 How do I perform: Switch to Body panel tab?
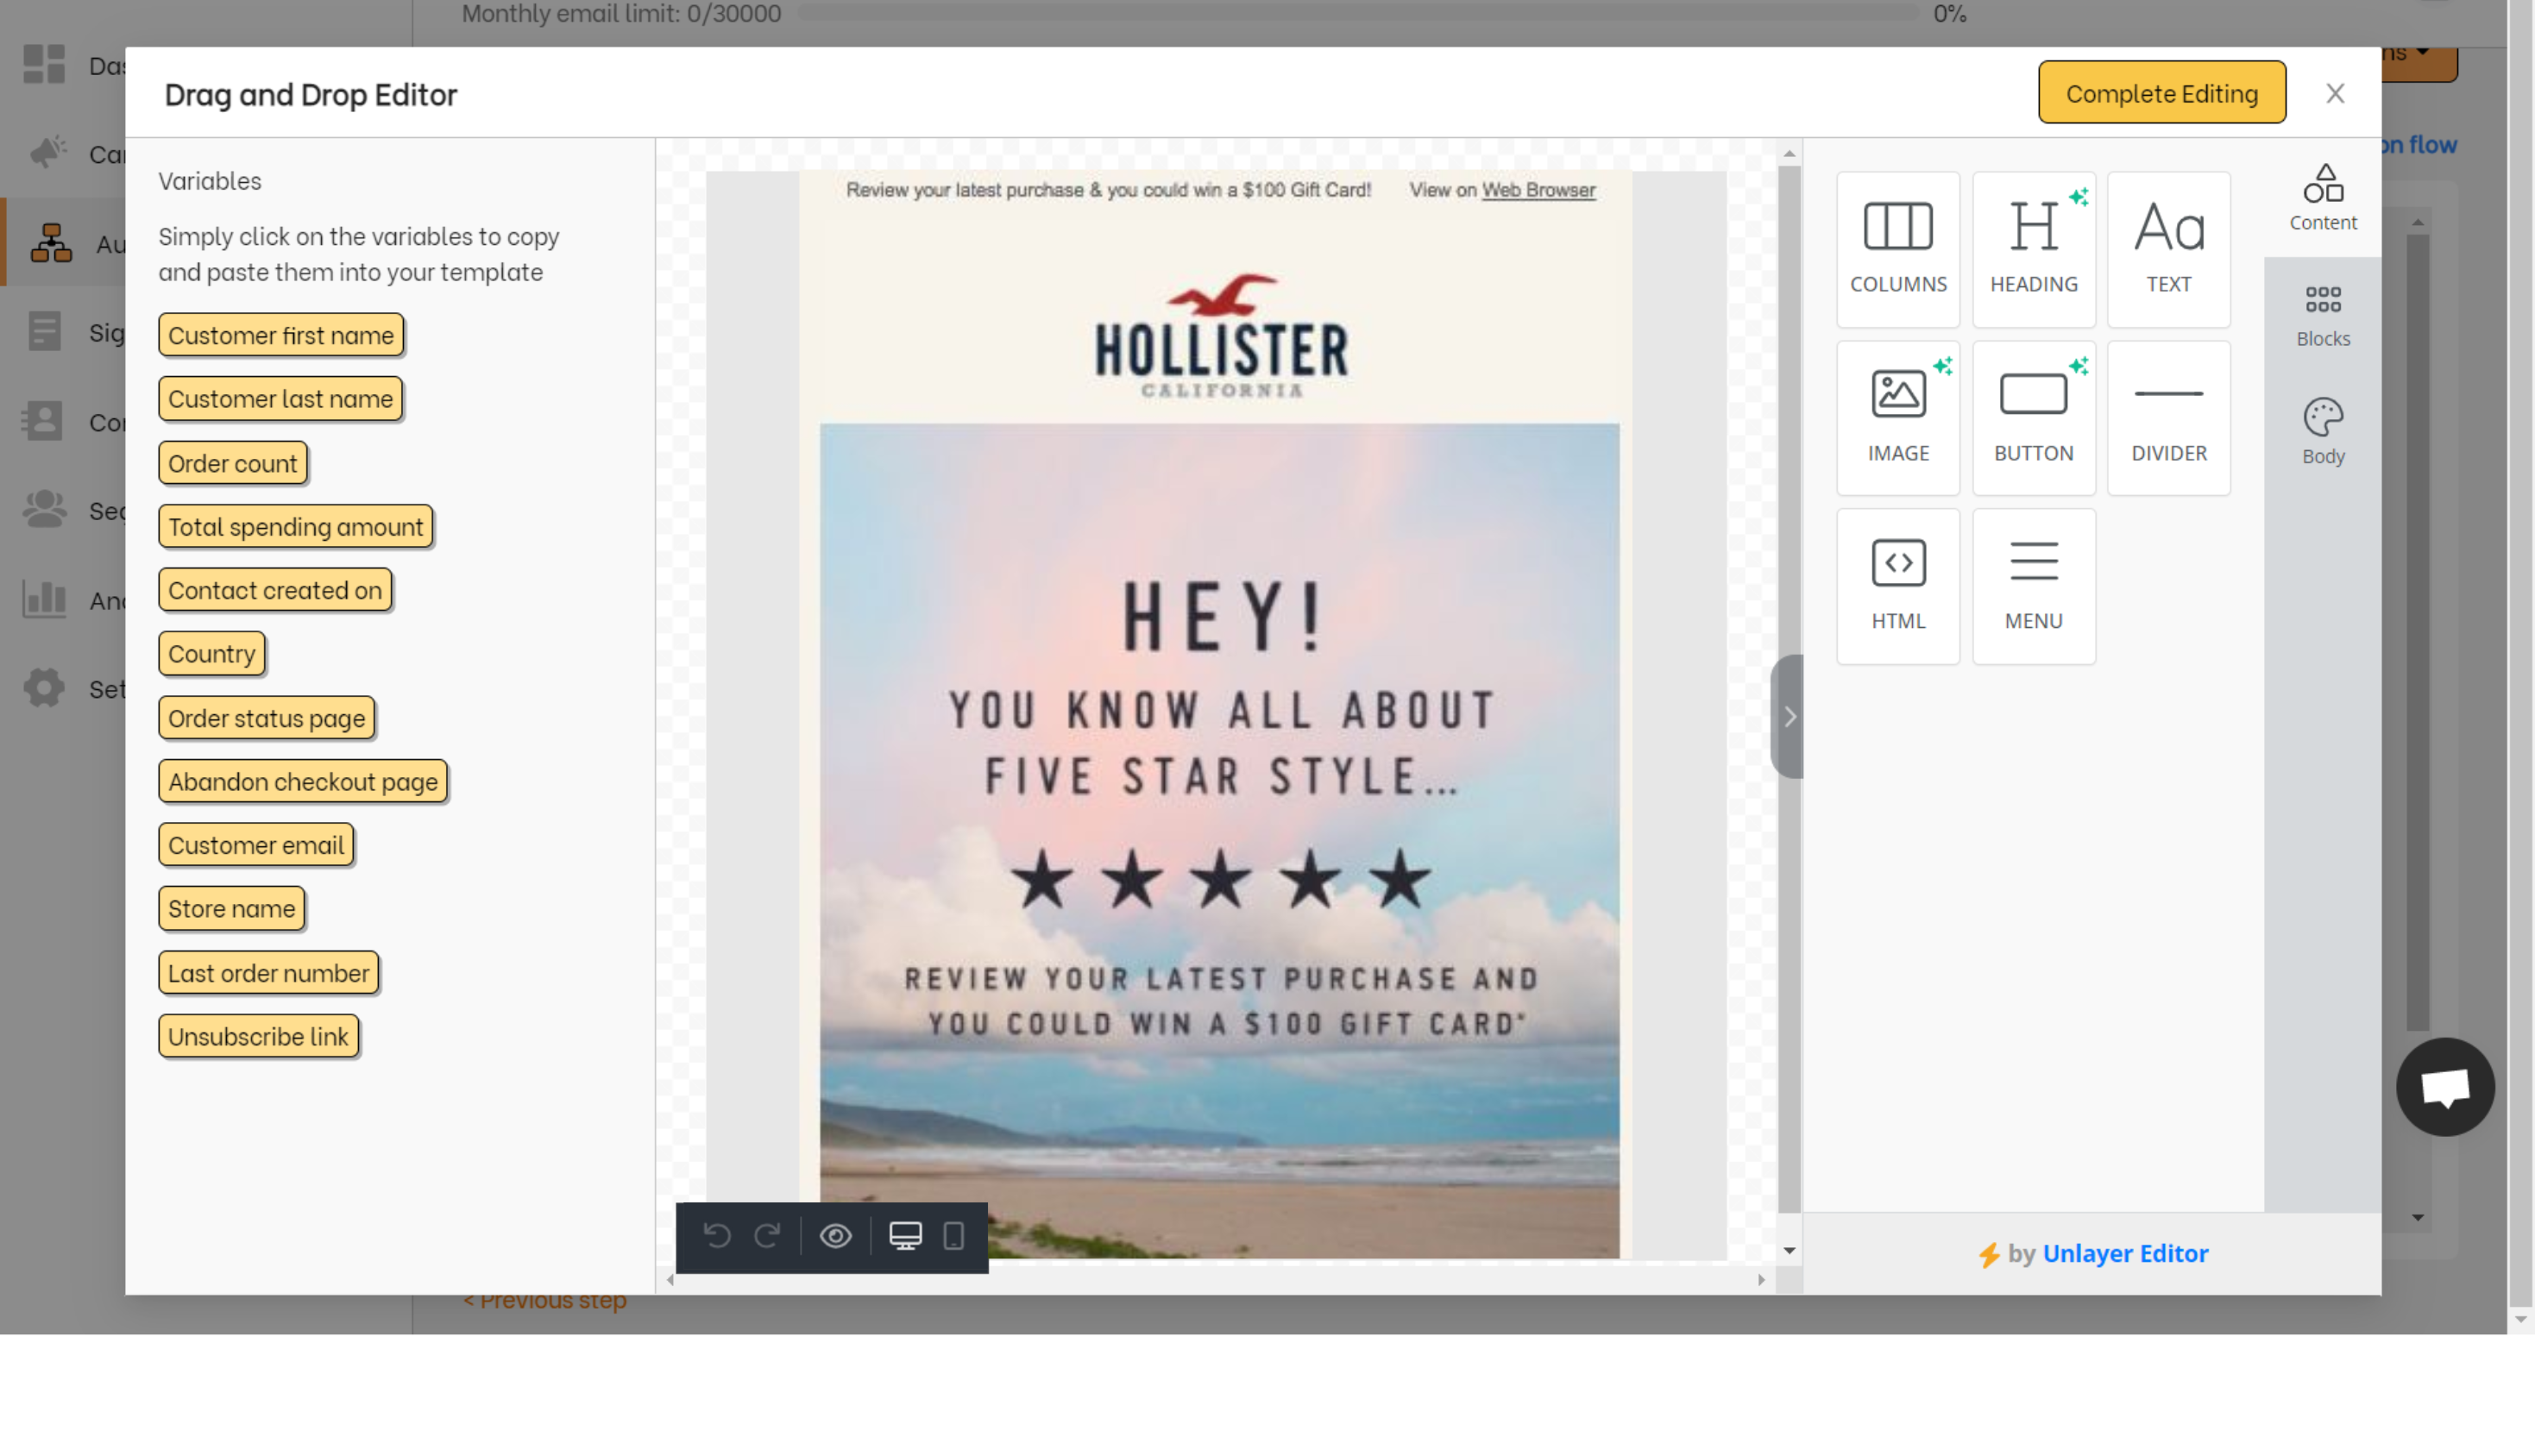click(x=2323, y=431)
